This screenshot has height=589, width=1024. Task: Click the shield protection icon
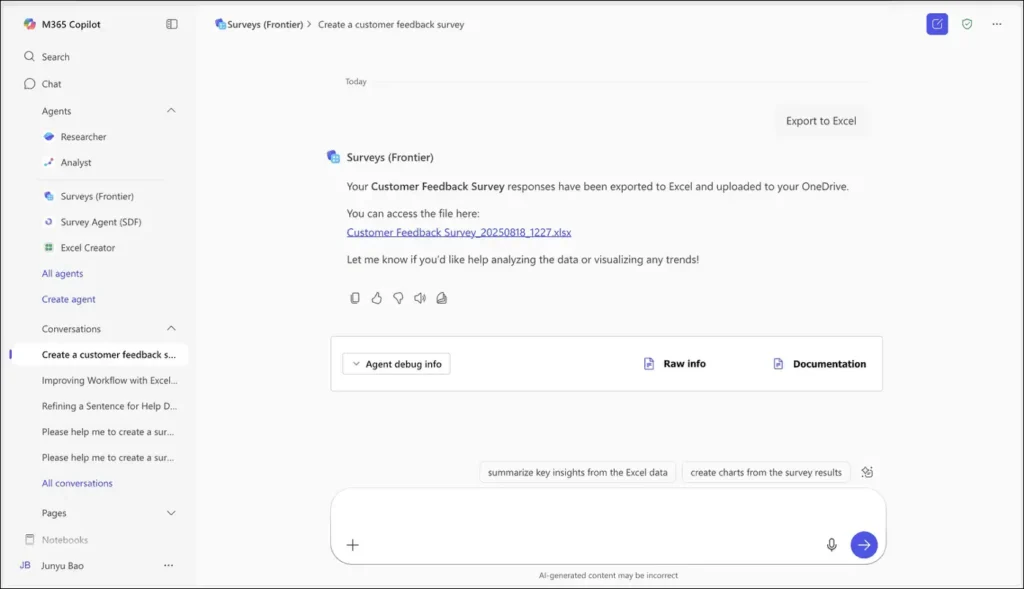point(967,24)
